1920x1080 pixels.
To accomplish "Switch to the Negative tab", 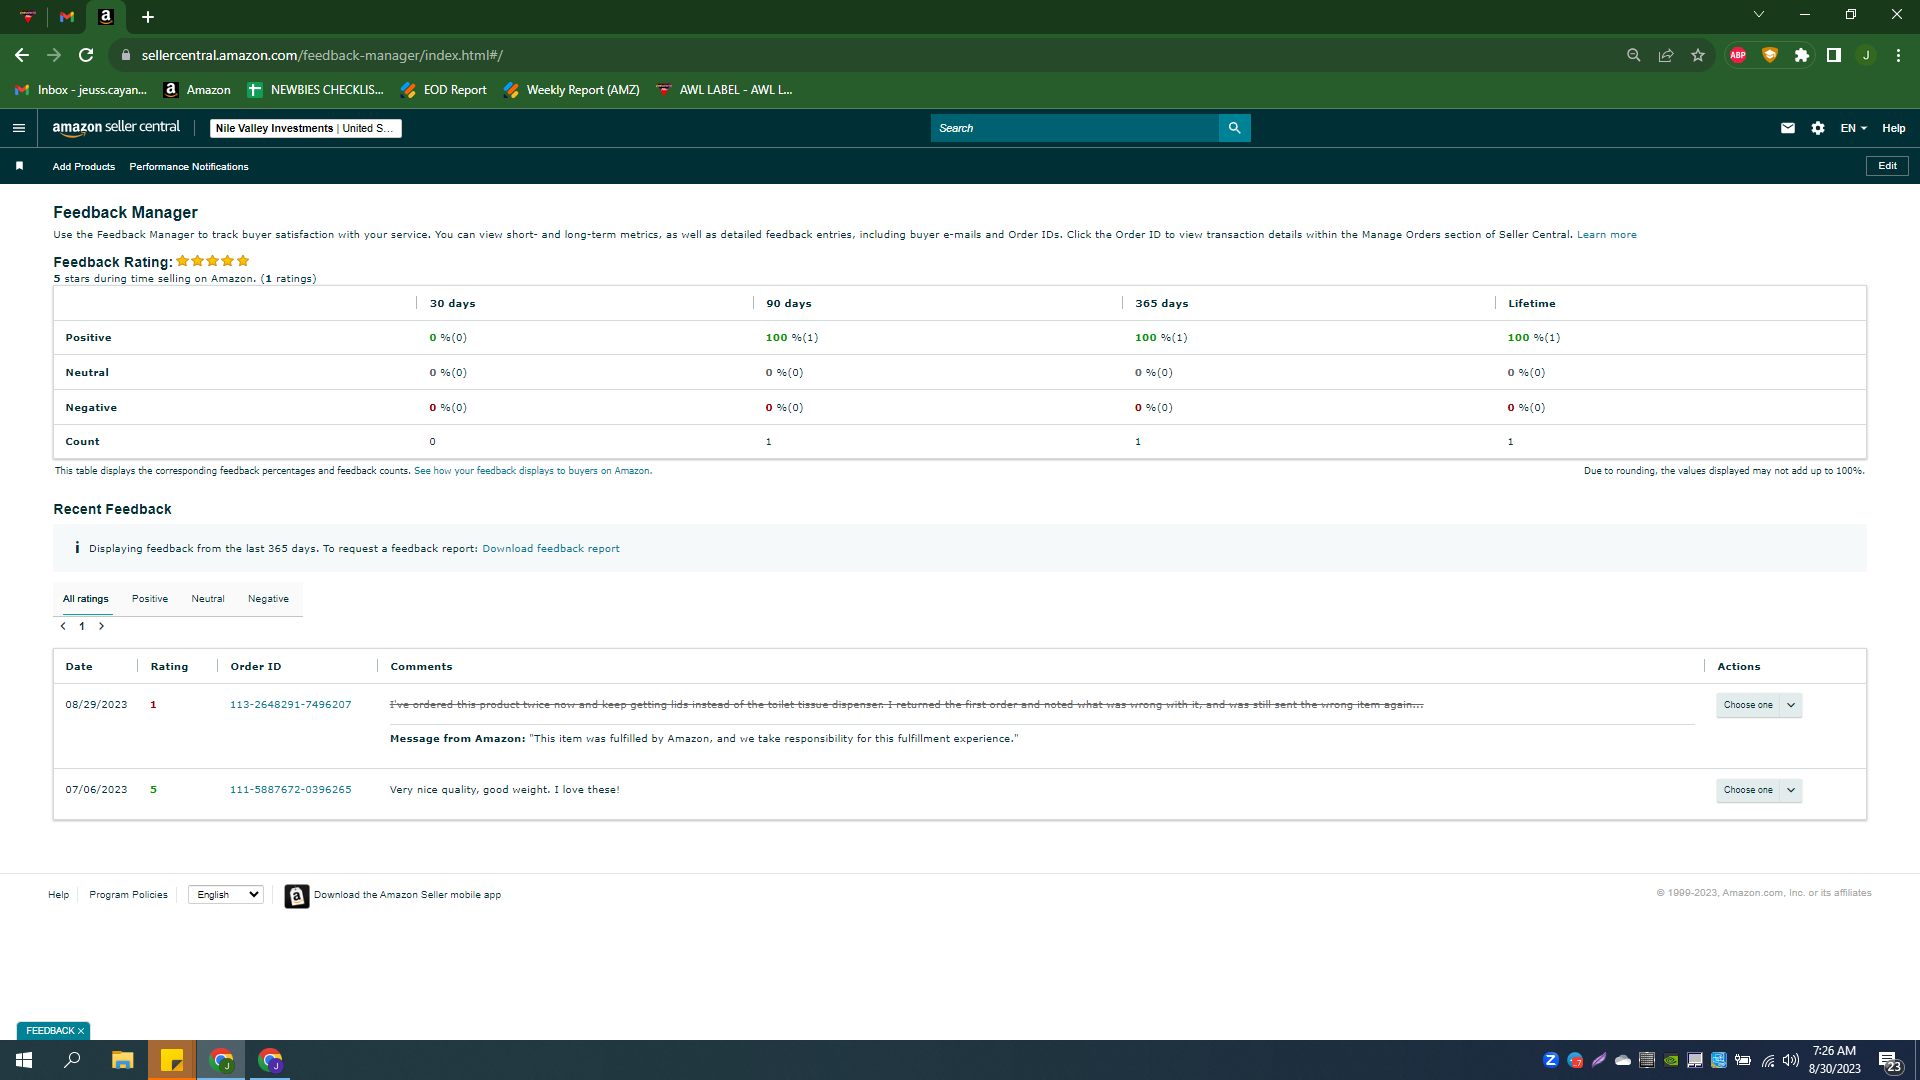I will (x=268, y=599).
